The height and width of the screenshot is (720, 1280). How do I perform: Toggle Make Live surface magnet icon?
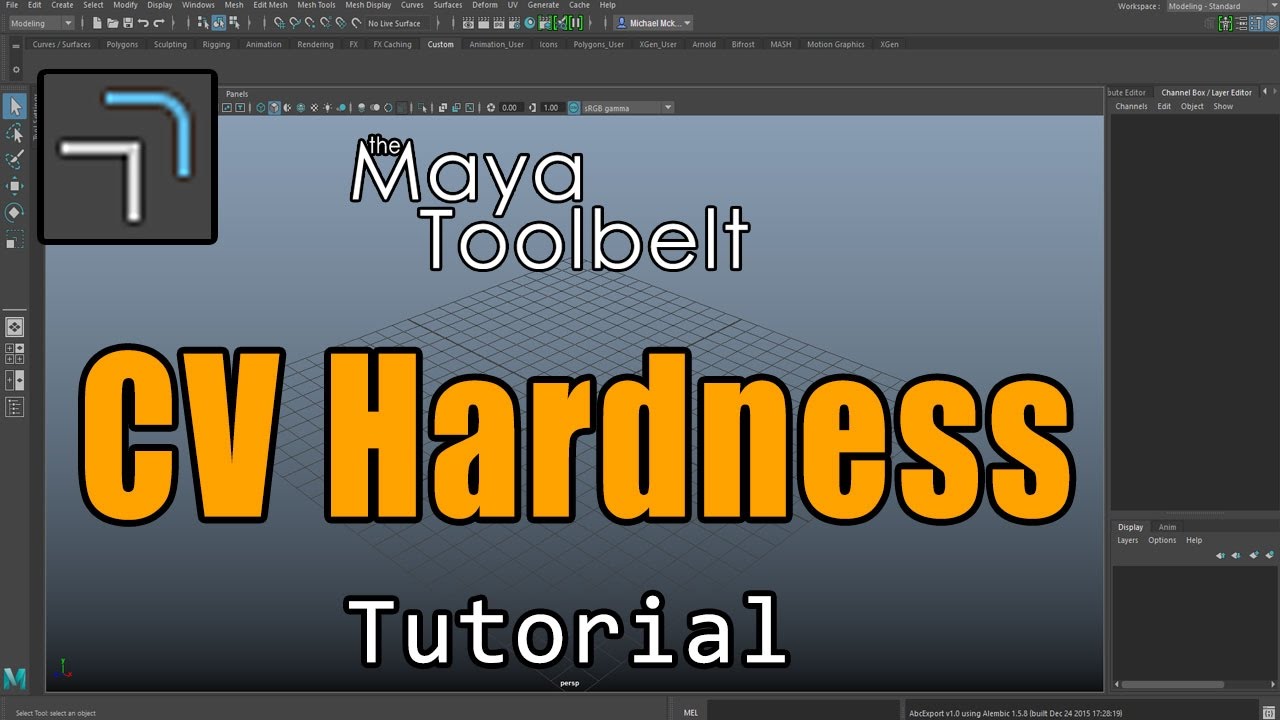[356, 23]
